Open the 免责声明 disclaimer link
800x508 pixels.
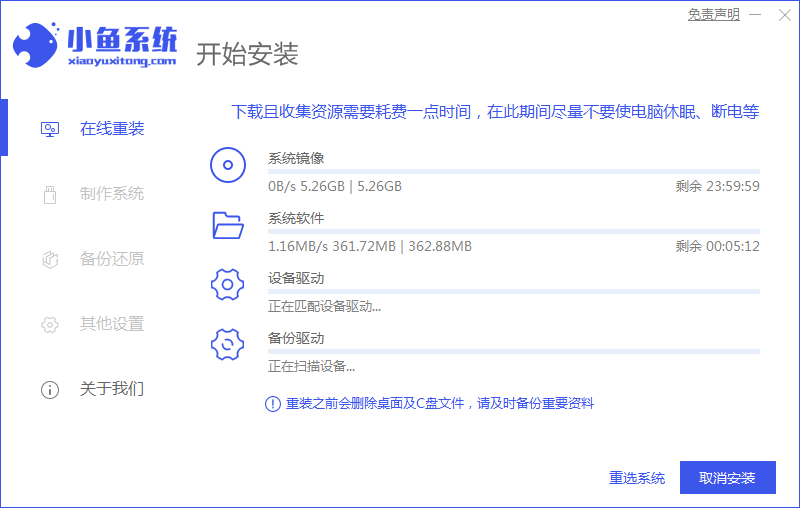(714, 15)
